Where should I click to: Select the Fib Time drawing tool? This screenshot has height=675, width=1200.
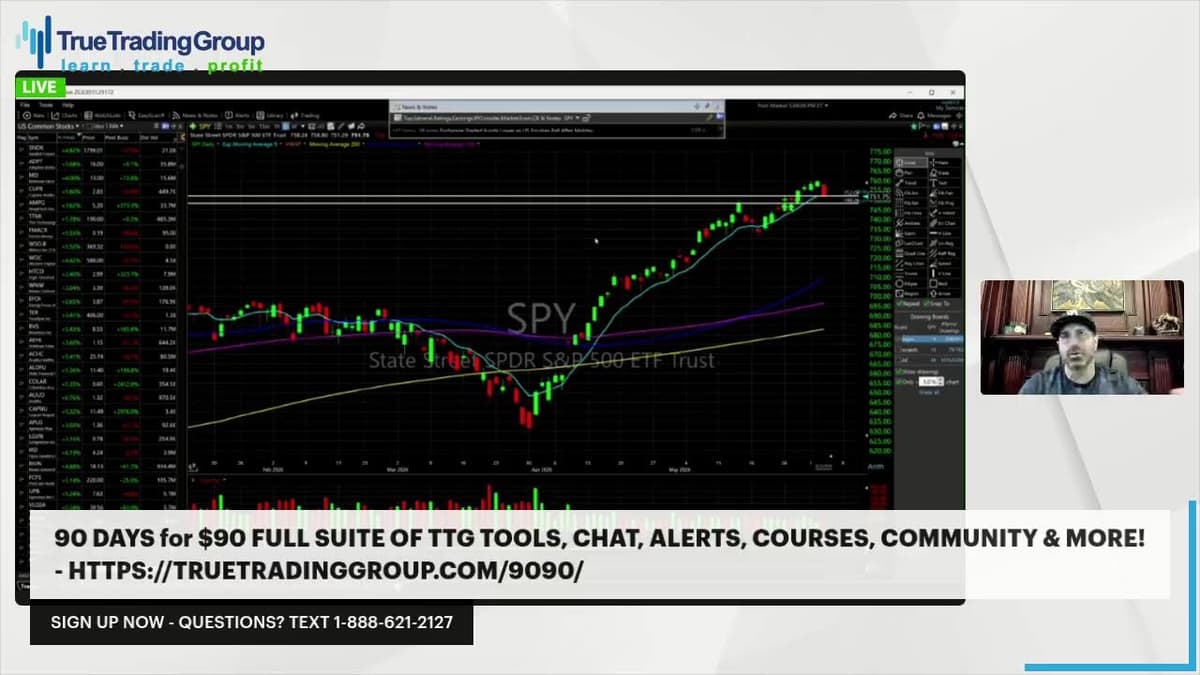pos(910,212)
